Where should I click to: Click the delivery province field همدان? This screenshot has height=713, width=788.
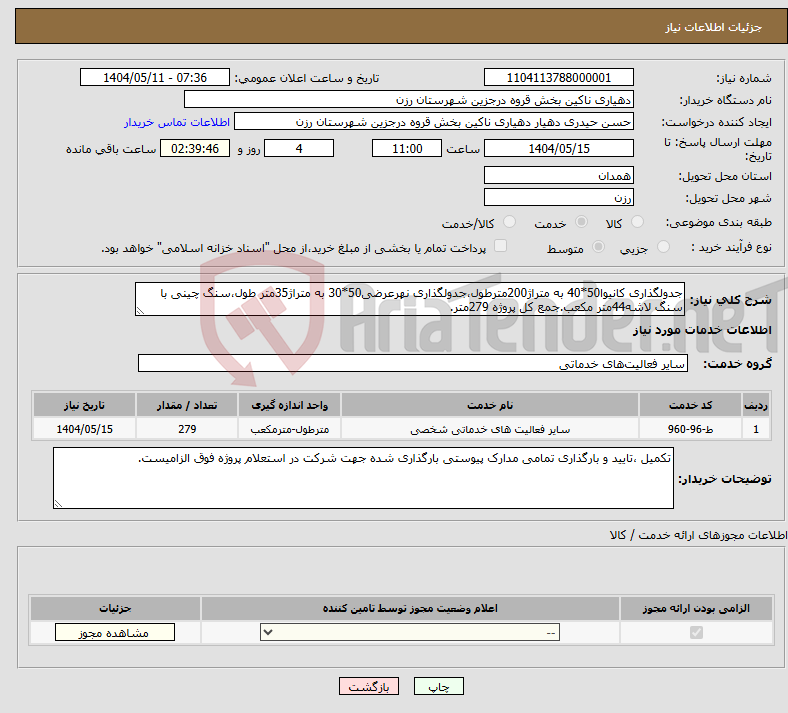558,175
